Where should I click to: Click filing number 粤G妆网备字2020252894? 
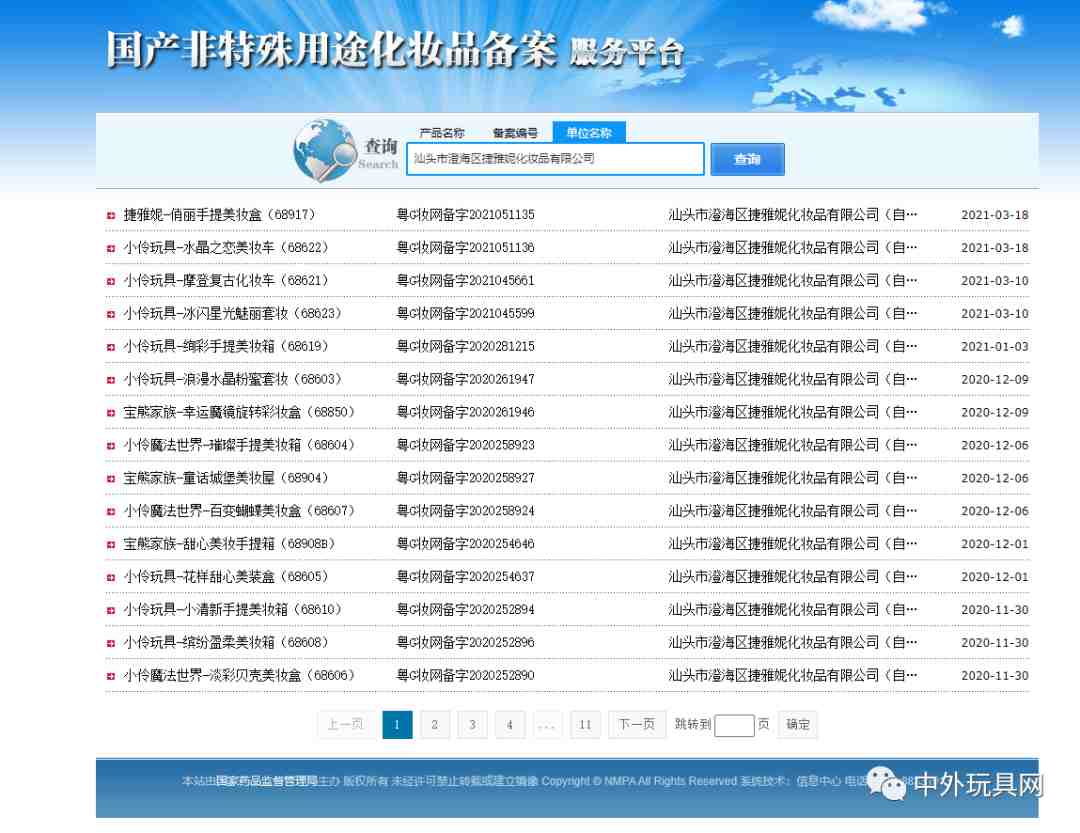coord(466,610)
